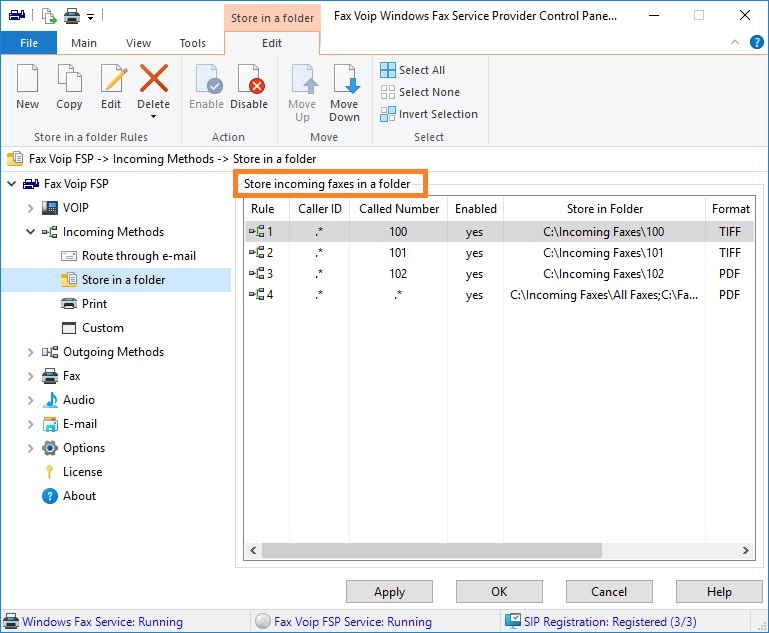Click the Help button
This screenshot has height=633, width=769.
[x=719, y=592]
